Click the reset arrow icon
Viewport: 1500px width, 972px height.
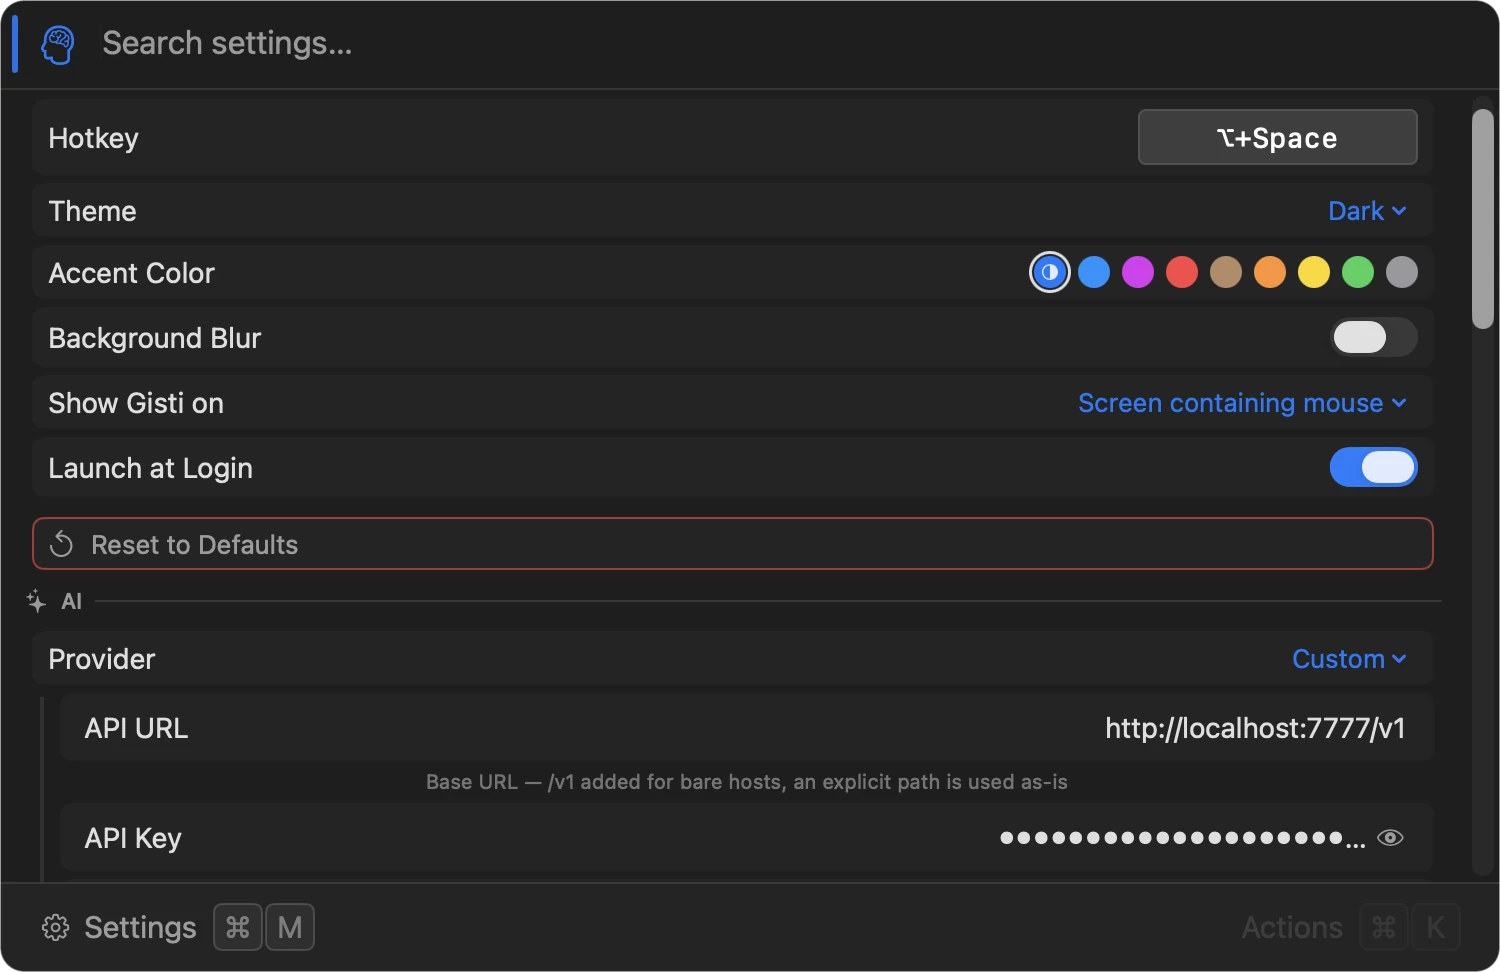pyautogui.click(x=62, y=544)
